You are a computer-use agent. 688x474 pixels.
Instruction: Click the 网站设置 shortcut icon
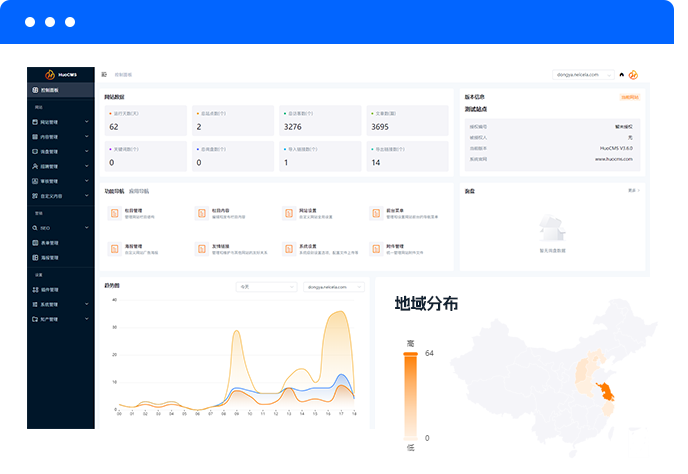289,213
